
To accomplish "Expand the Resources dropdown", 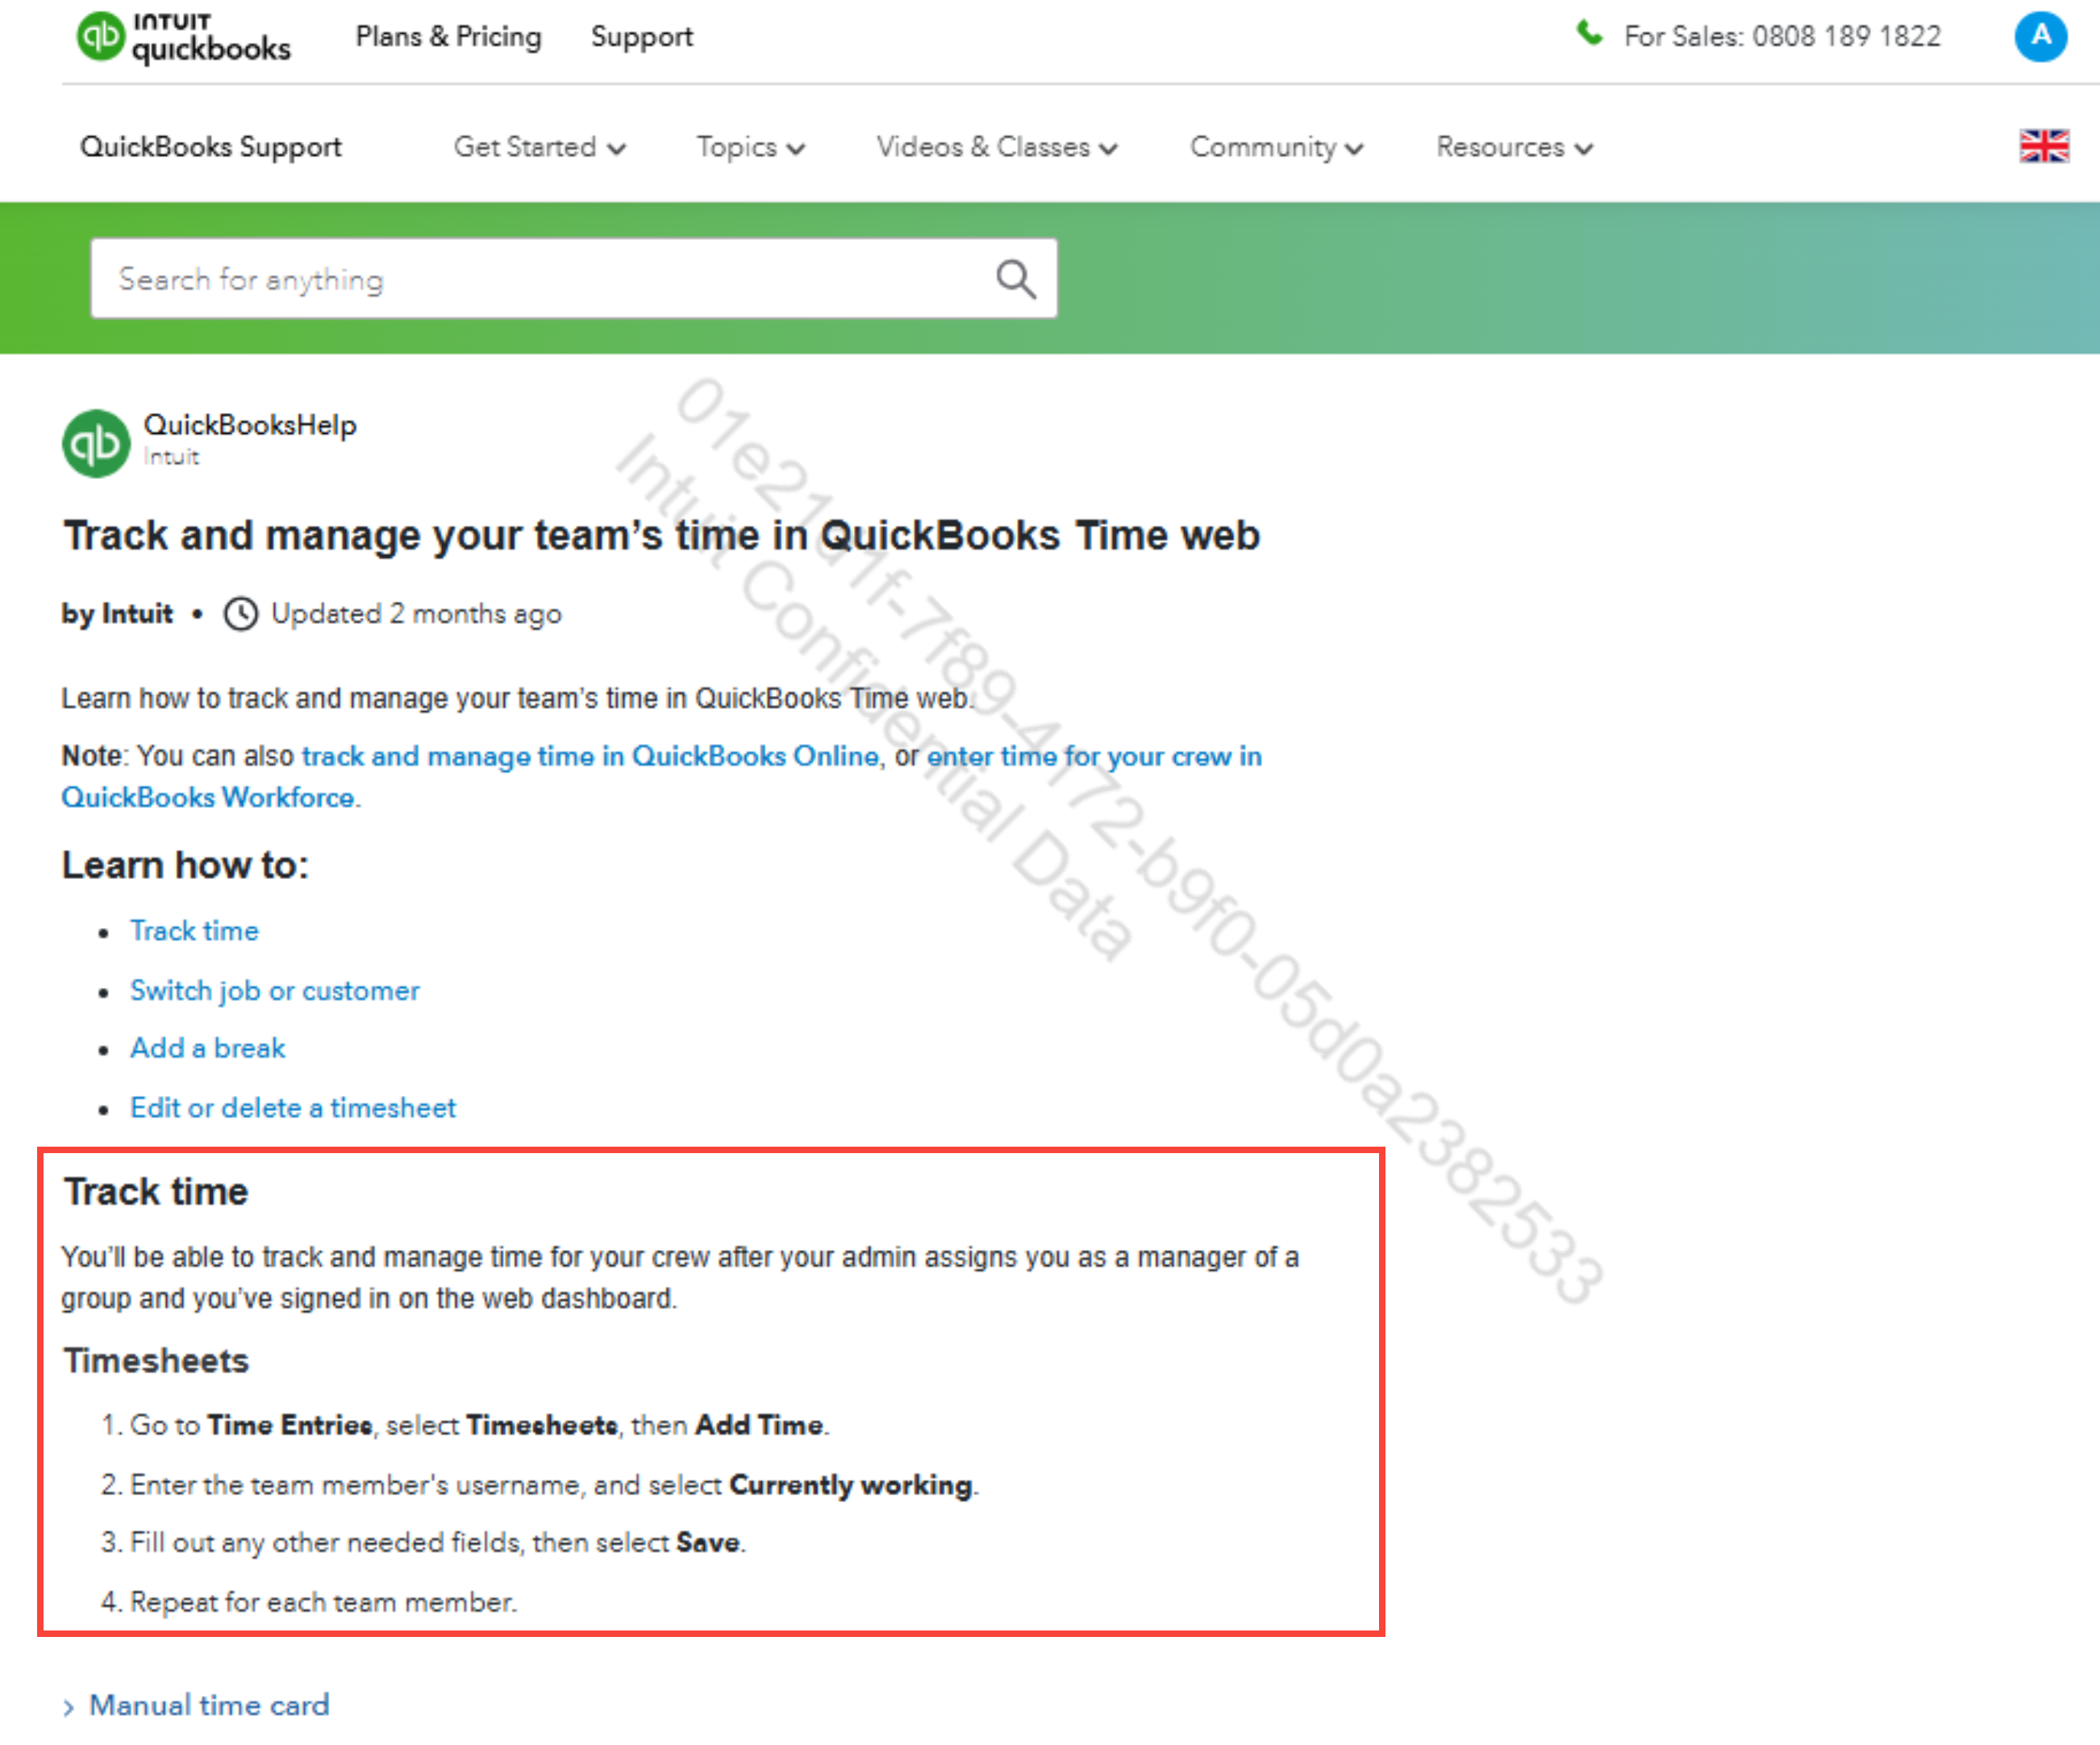I will (x=1515, y=147).
